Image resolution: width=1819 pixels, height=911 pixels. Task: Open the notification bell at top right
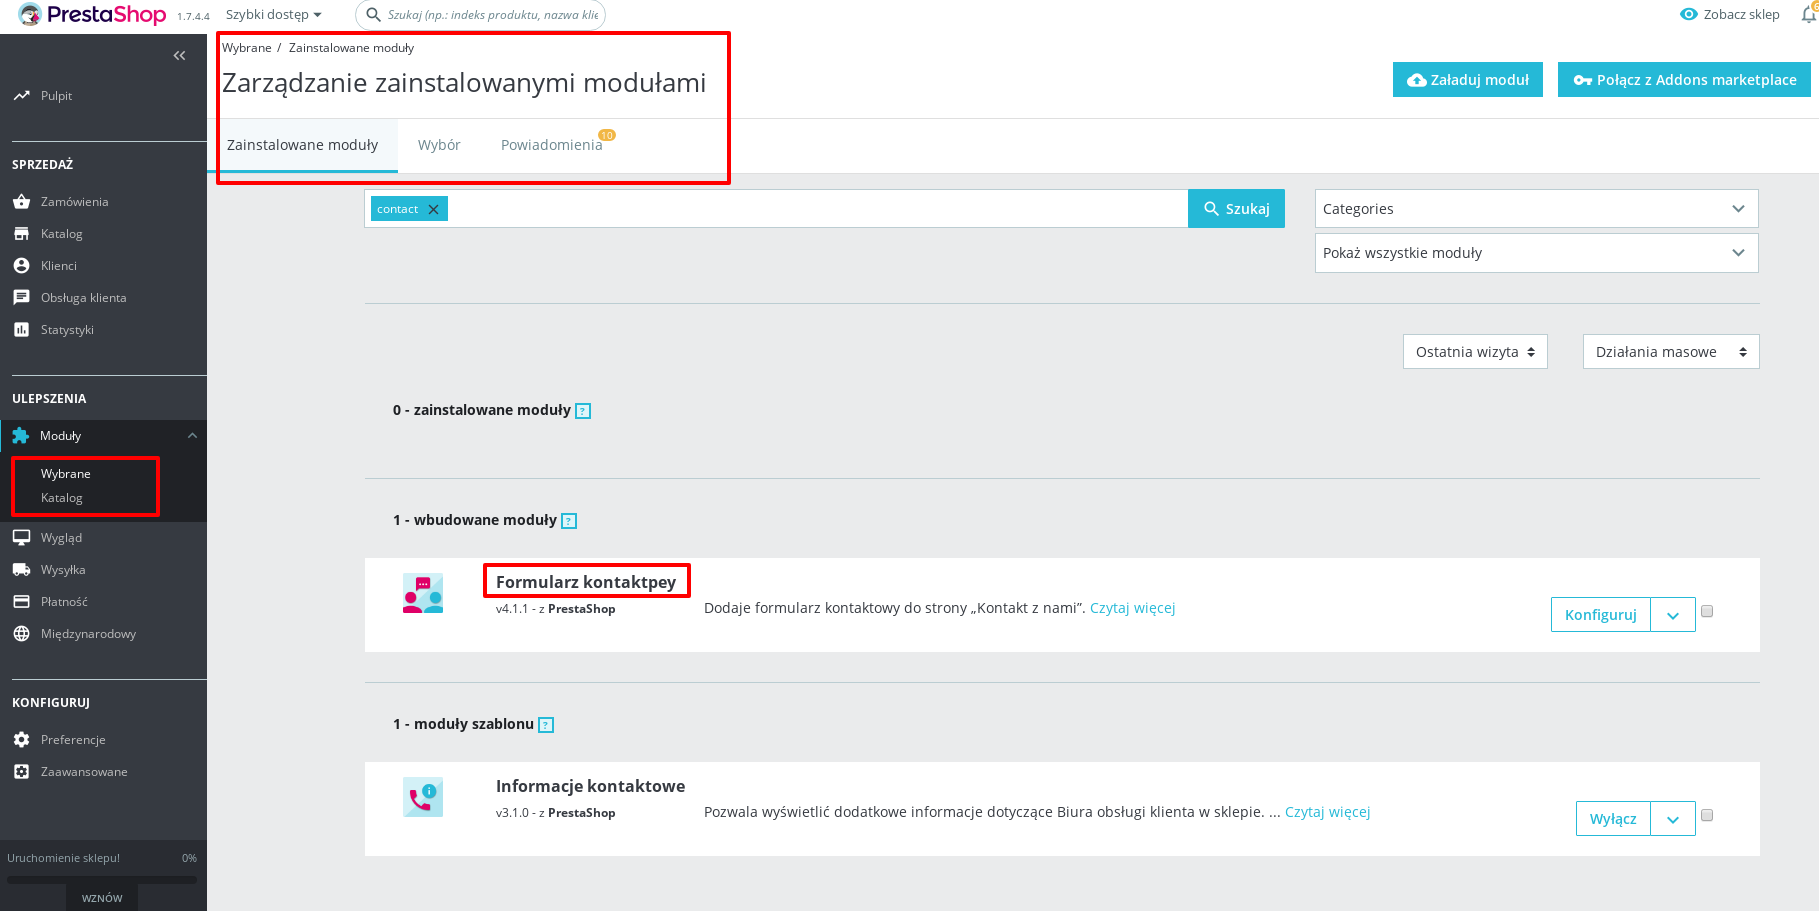click(1806, 15)
